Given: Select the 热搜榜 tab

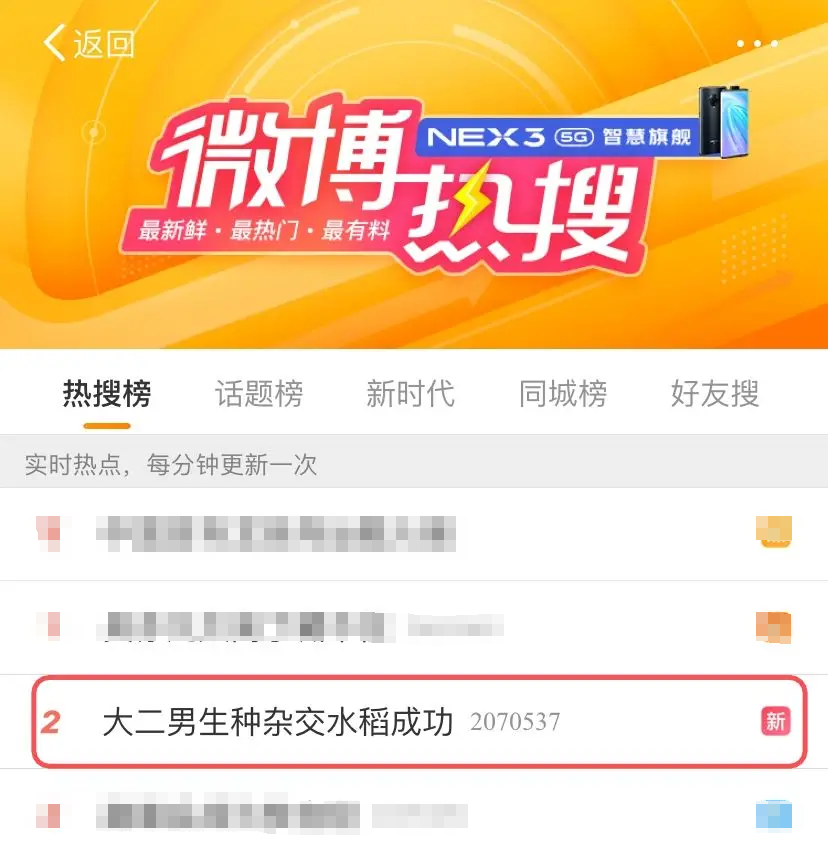Looking at the screenshot, I should click(107, 393).
